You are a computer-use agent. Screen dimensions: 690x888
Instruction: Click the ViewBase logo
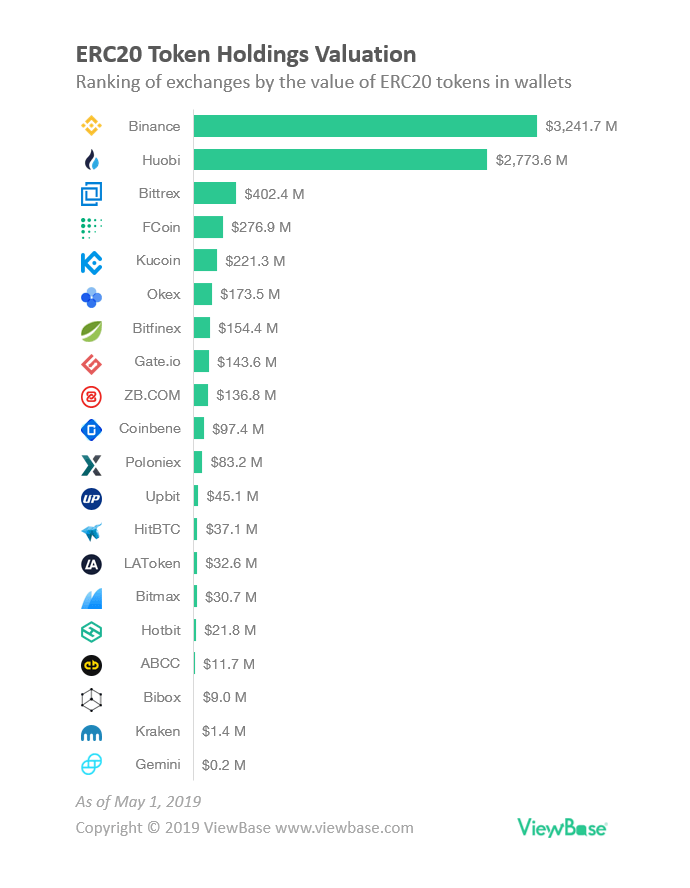(562, 827)
